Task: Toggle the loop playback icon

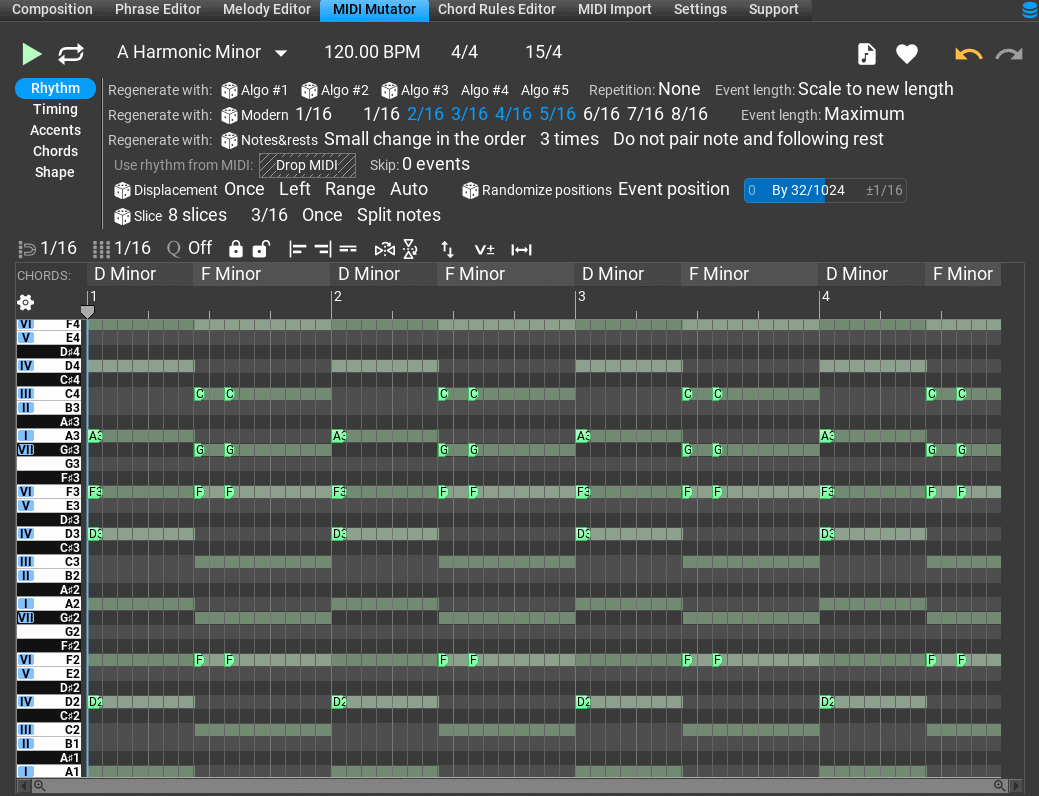Action: (x=71, y=54)
